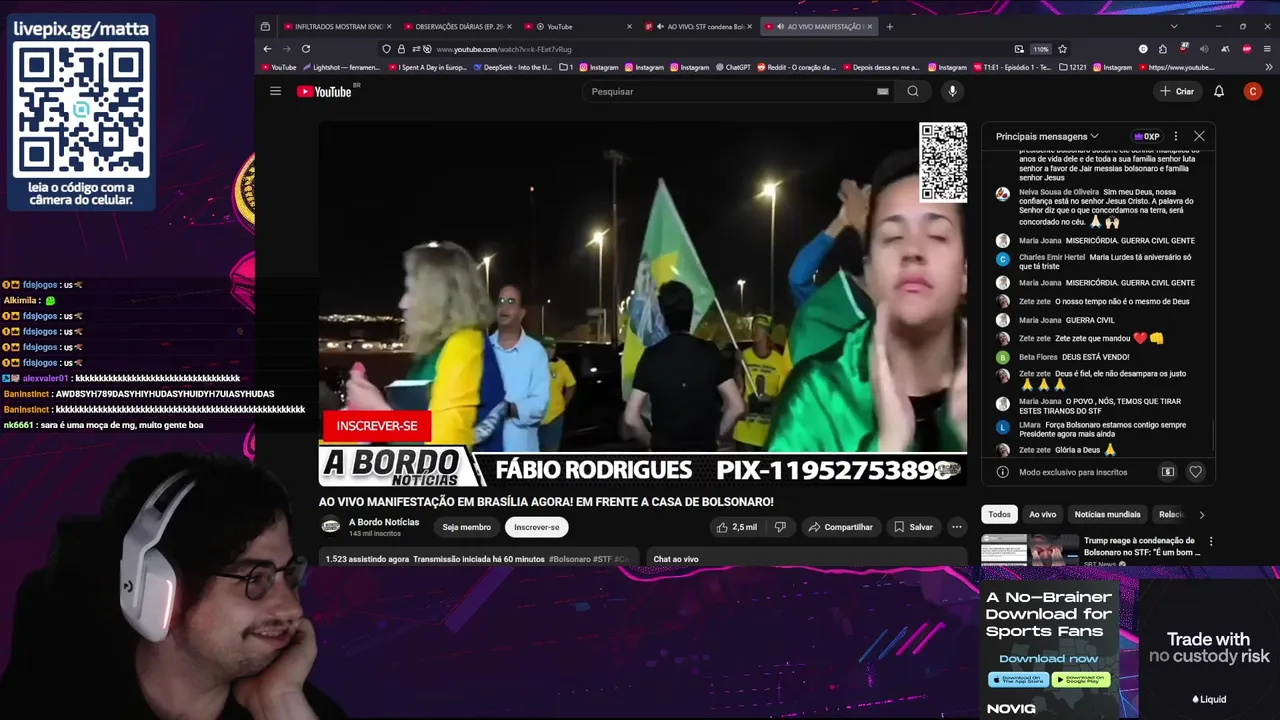
Task: Open the DeepSeek bookmark
Action: [512, 67]
